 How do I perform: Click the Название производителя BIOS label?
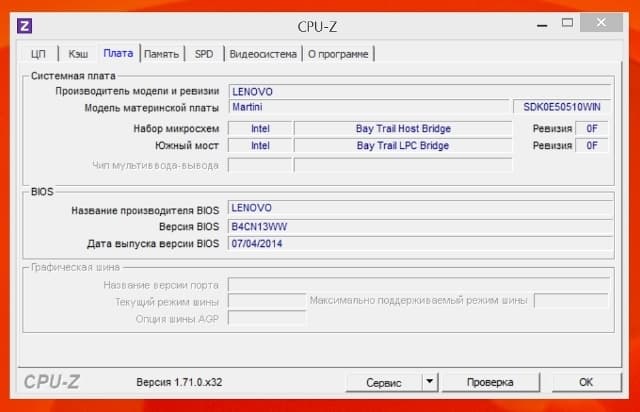click(145, 210)
